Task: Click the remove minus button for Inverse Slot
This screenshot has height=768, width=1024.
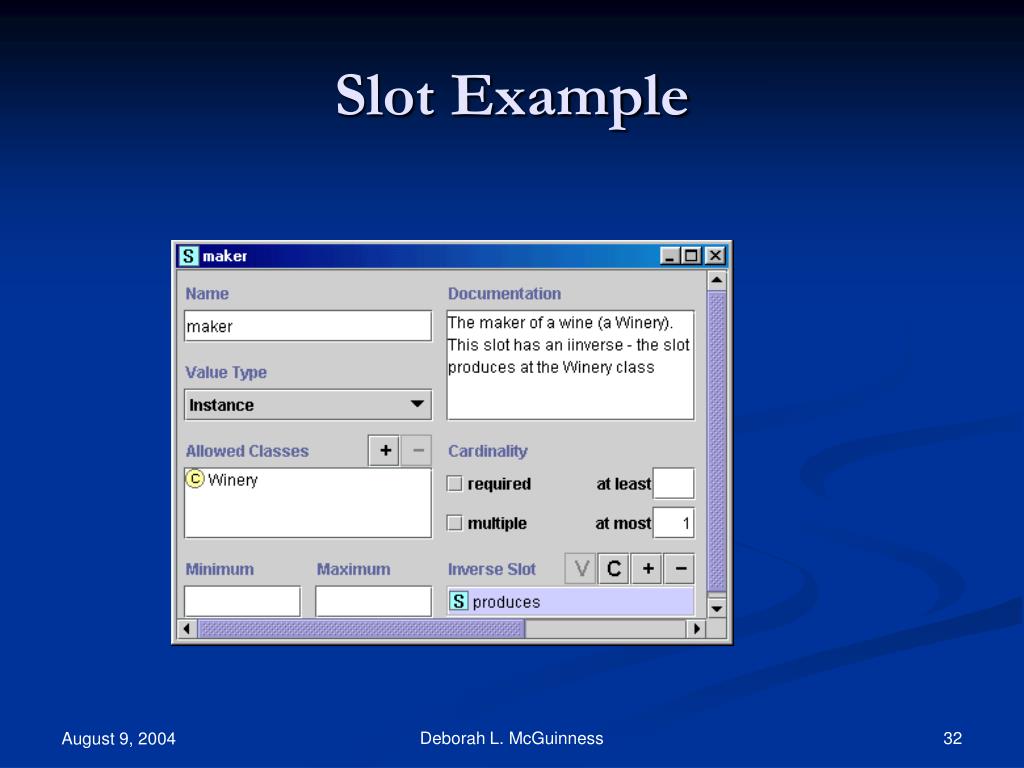Action: click(x=680, y=569)
